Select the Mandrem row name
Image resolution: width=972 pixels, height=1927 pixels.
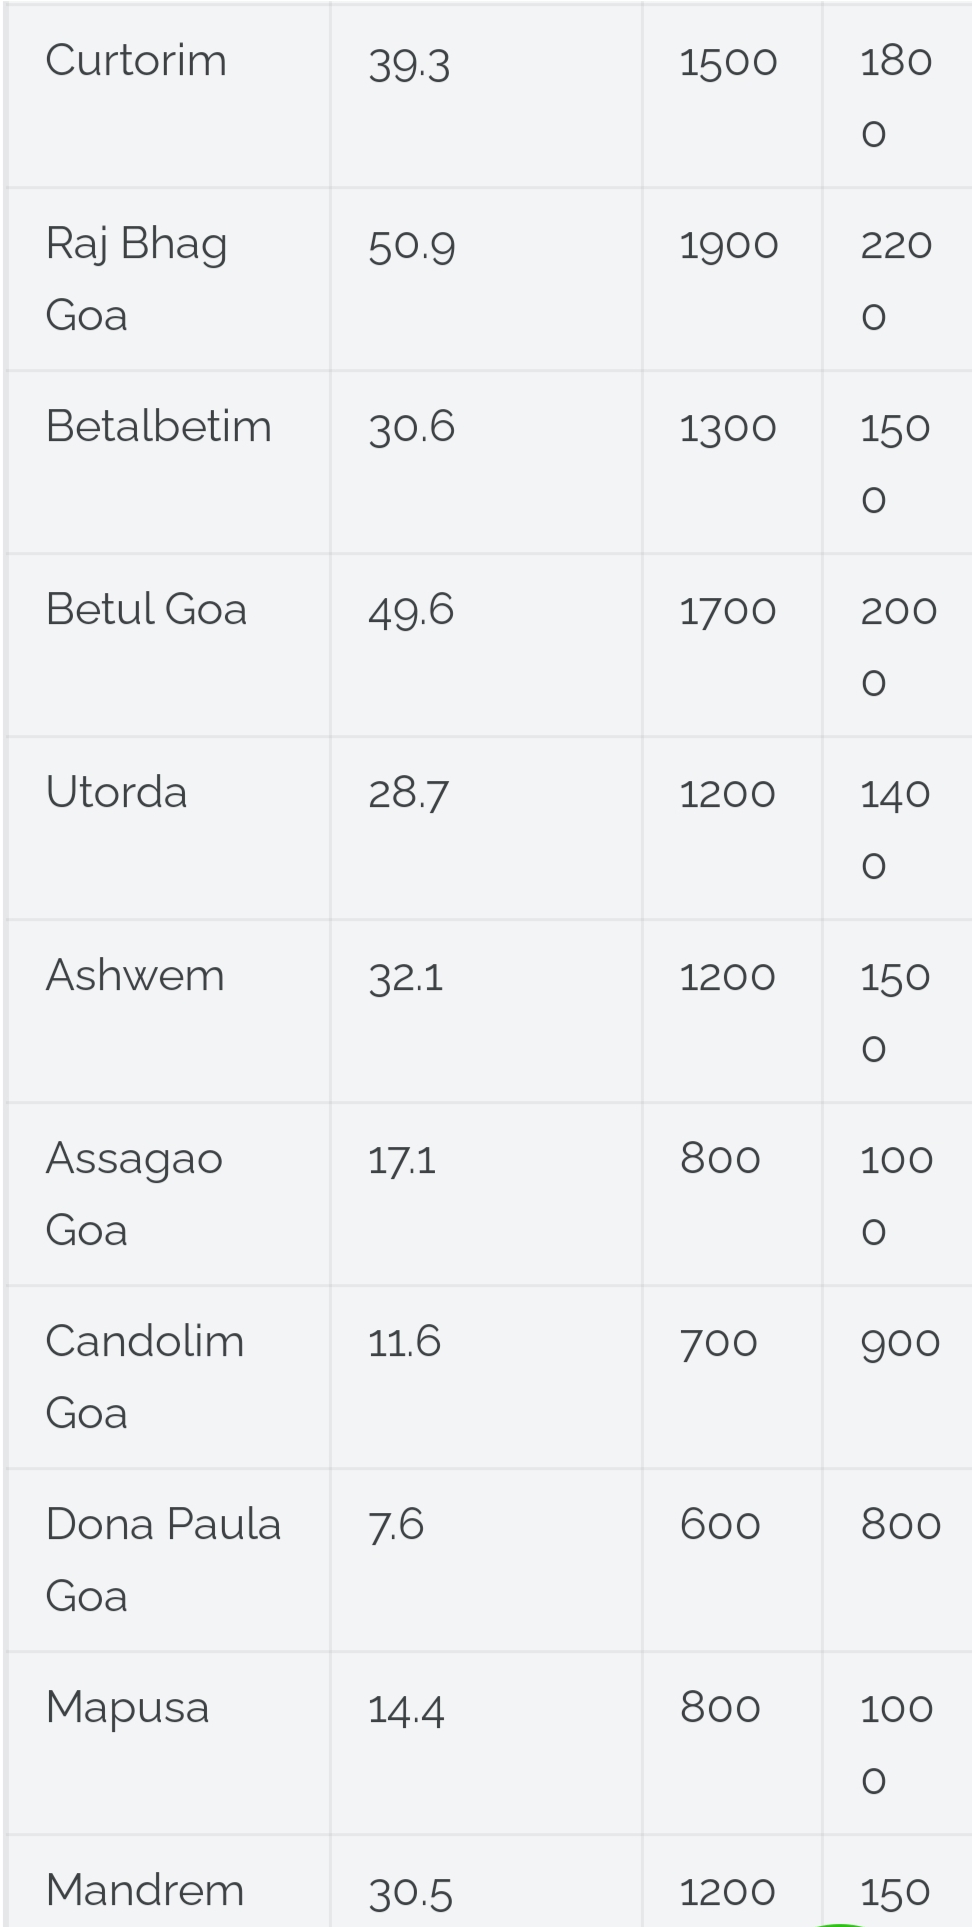click(x=145, y=1891)
